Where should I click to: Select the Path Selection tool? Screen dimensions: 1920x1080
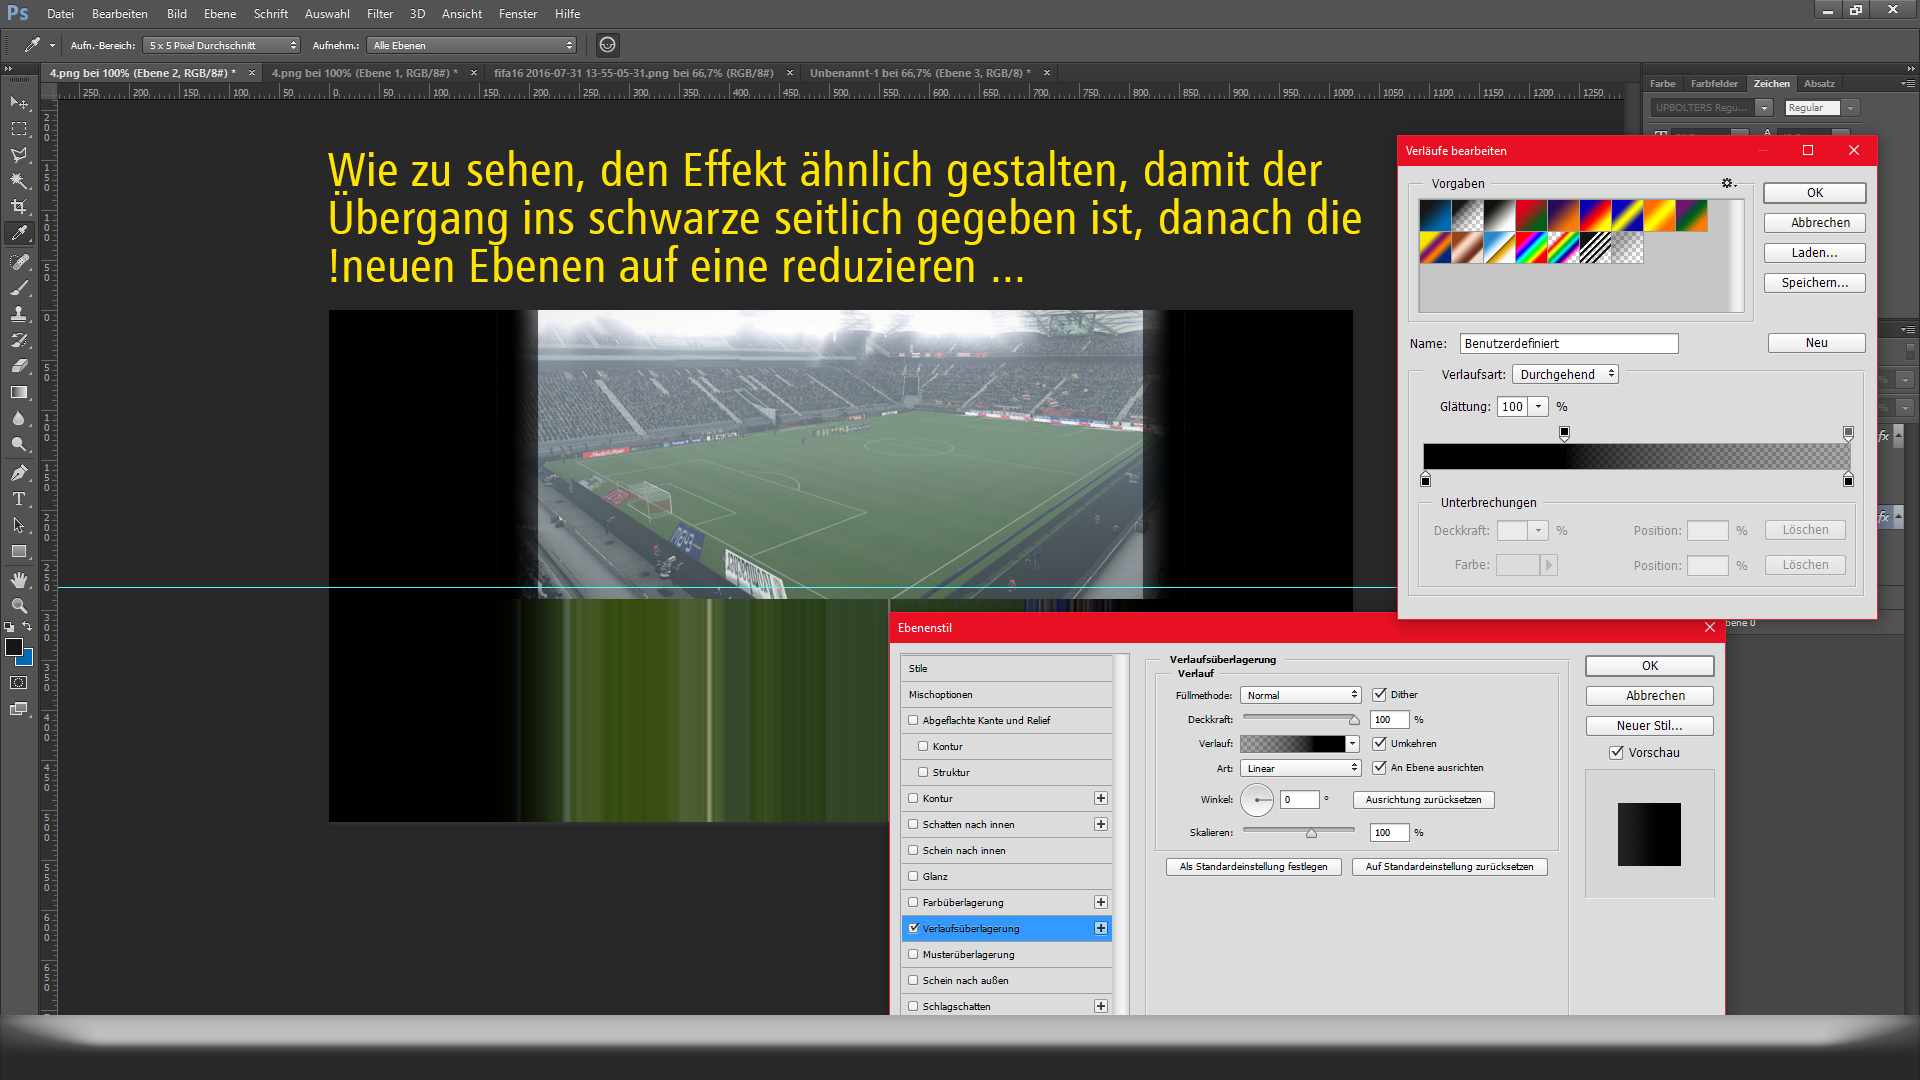(x=19, y=525)
